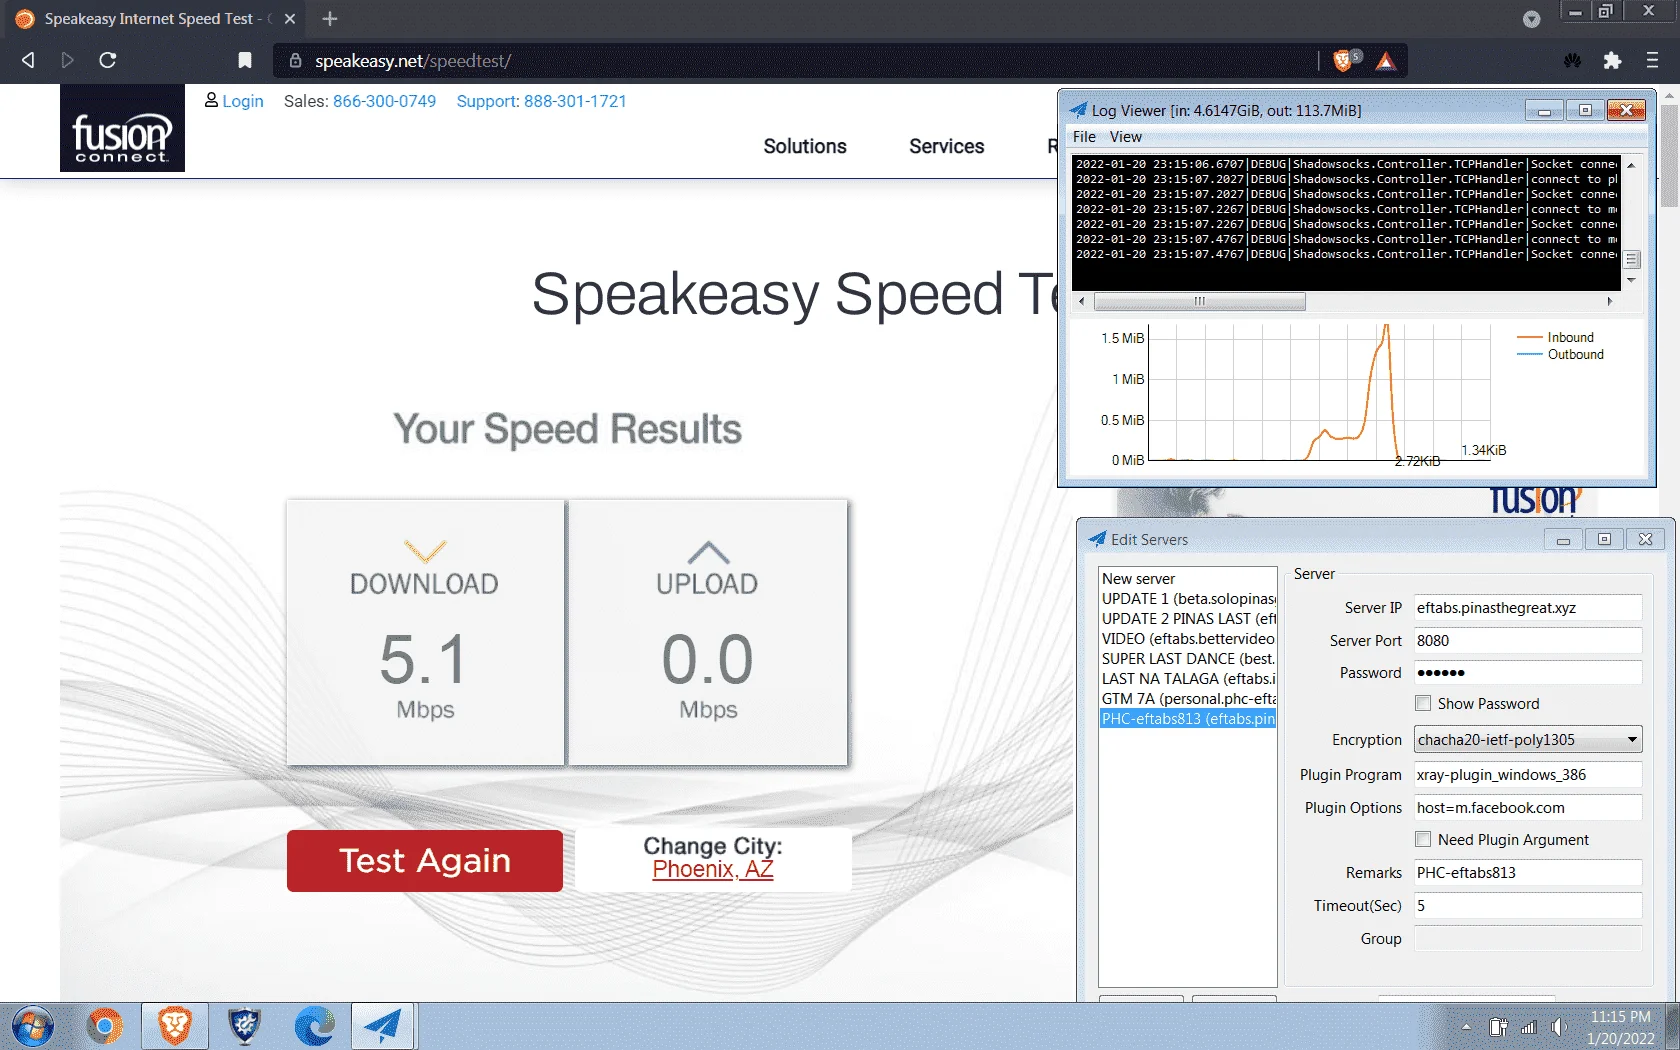Enable Need Plugin Argument checkbox

[1423, 839]
